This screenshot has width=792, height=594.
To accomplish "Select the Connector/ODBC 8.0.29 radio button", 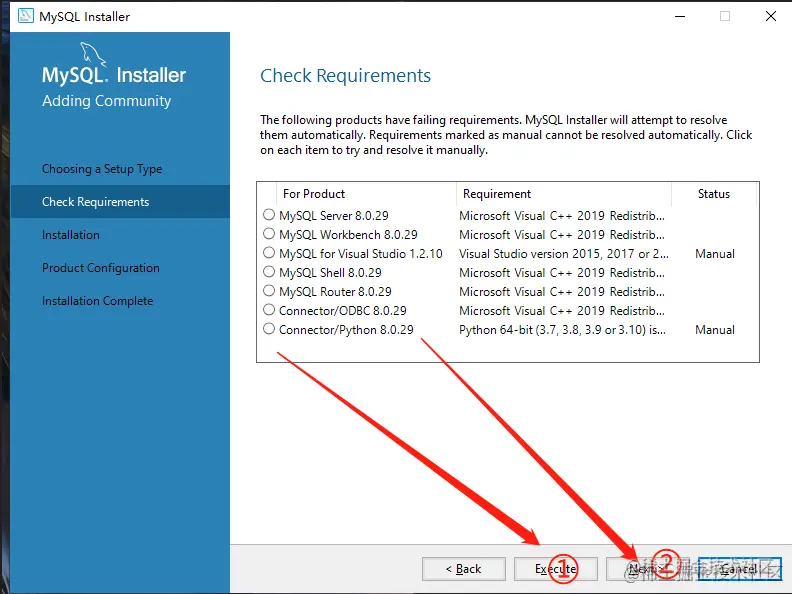I will [x=269, y=310].
